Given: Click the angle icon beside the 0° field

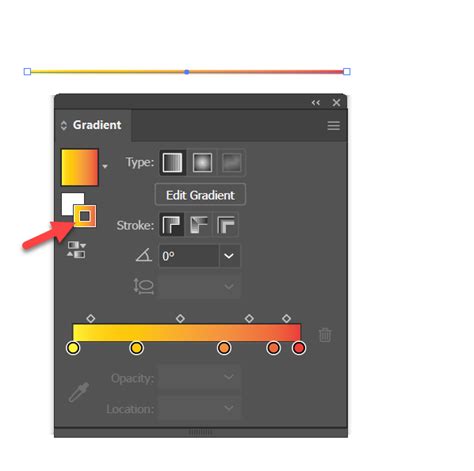Looking at the screenshot, I should click(x=144, y=255).
